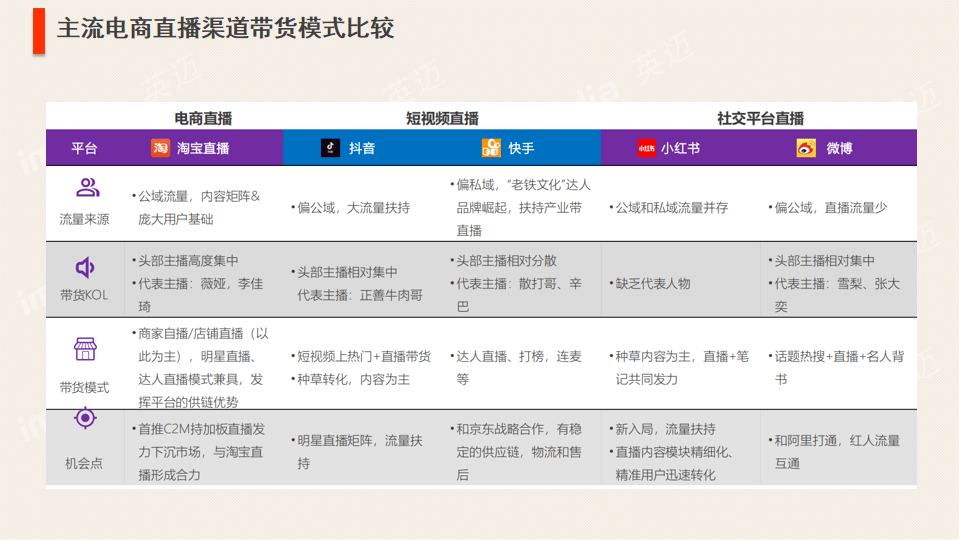Click bullet 代表主播：雪梨、张大奕
The width and height of the screenshot is (960, 540).
click(834, 295)
